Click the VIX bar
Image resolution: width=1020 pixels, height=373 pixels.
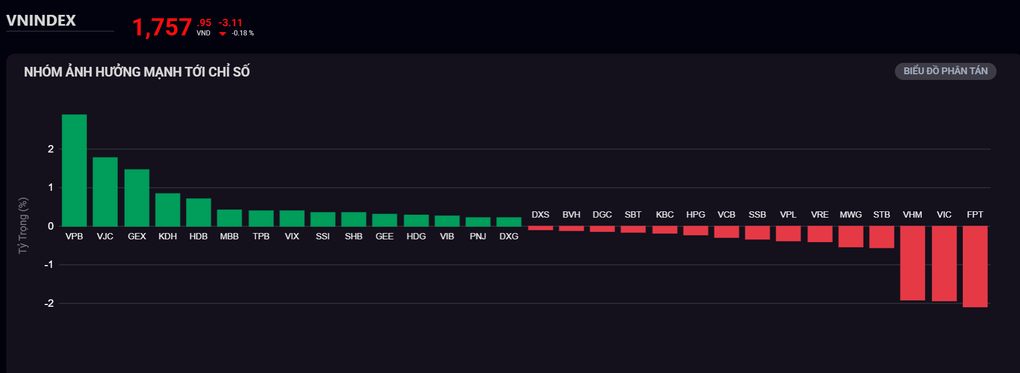[x=292, y=218]
